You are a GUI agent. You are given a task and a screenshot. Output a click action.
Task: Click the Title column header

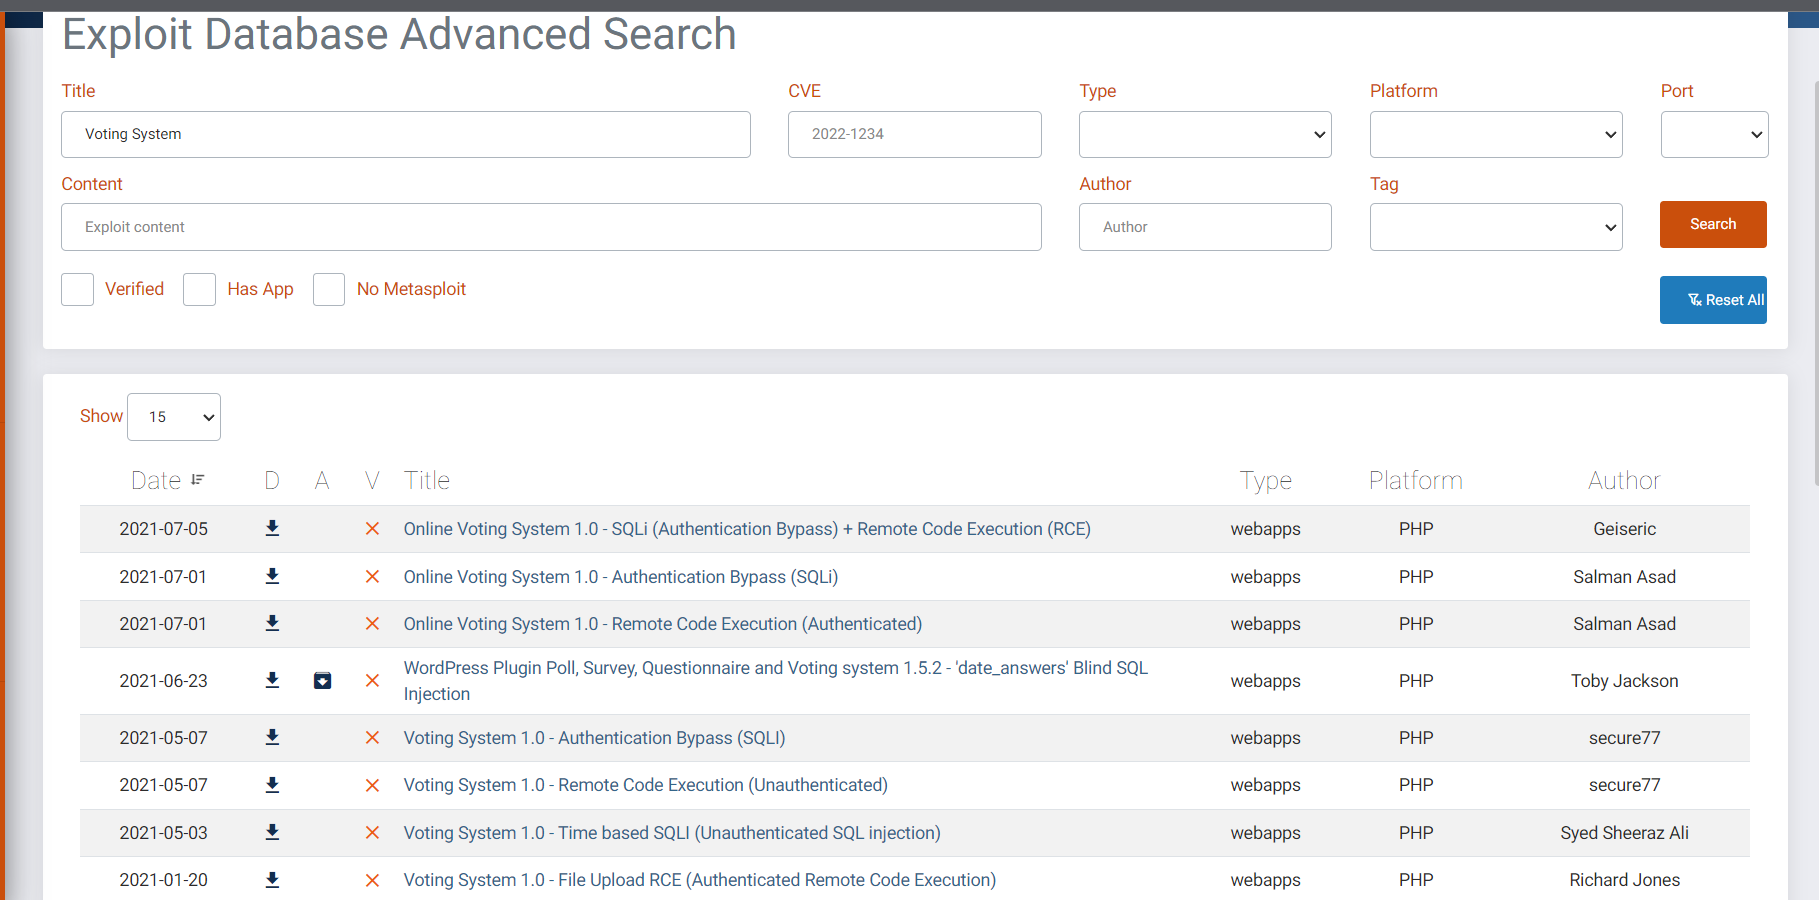427,480
